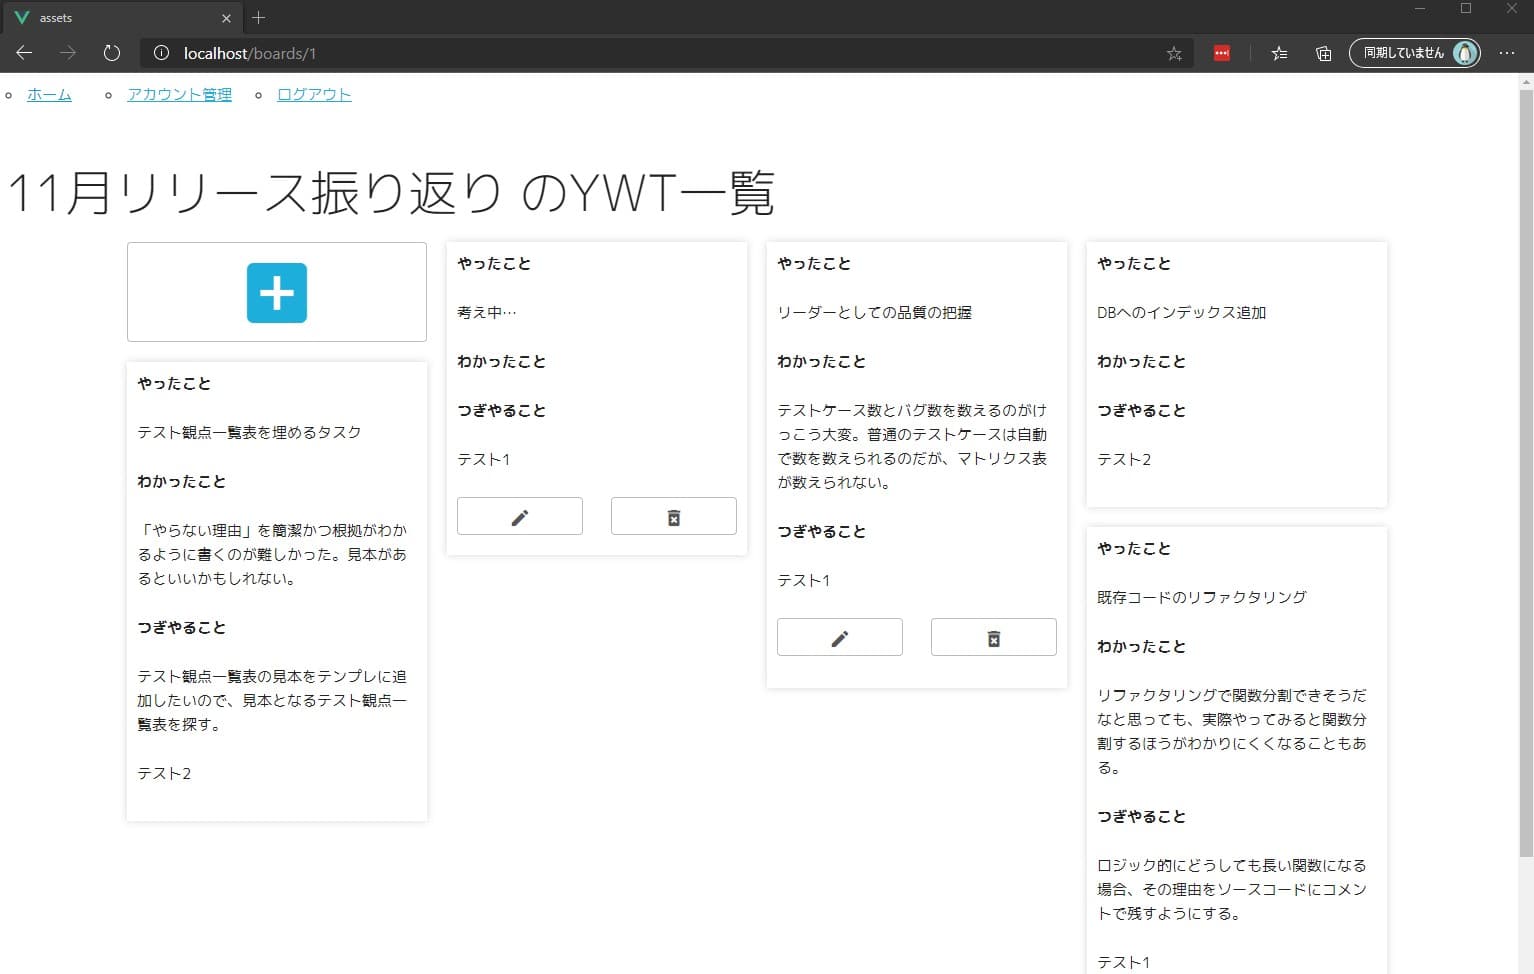The height and width of the screenshot is (974, 1534).
Task: Add a new YWT card with the plus icon
Action: (276, 292)
